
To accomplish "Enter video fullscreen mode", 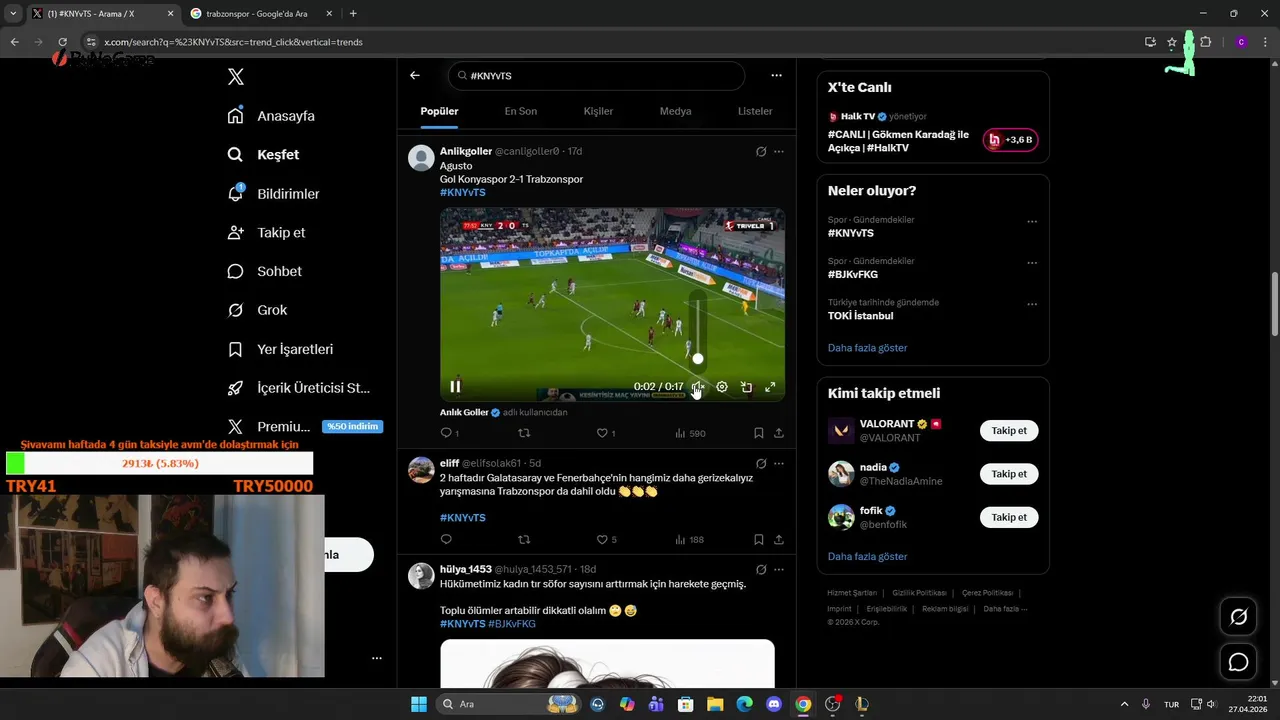I will point(770,387).
